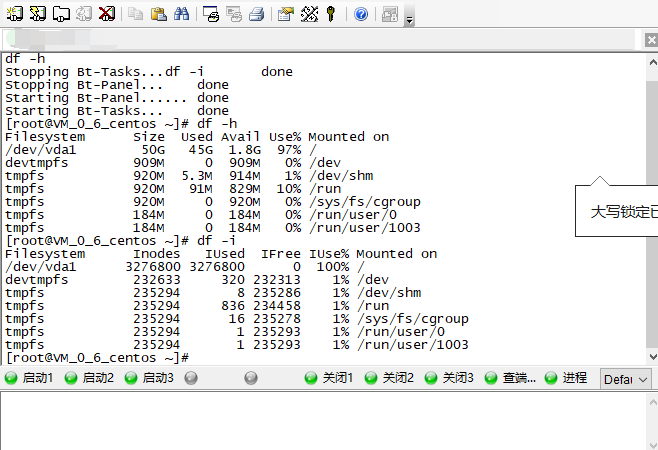Viewport: 658px width, 450px height.
Task: Click the 'Inodes' column header
Action: [157, 254]
